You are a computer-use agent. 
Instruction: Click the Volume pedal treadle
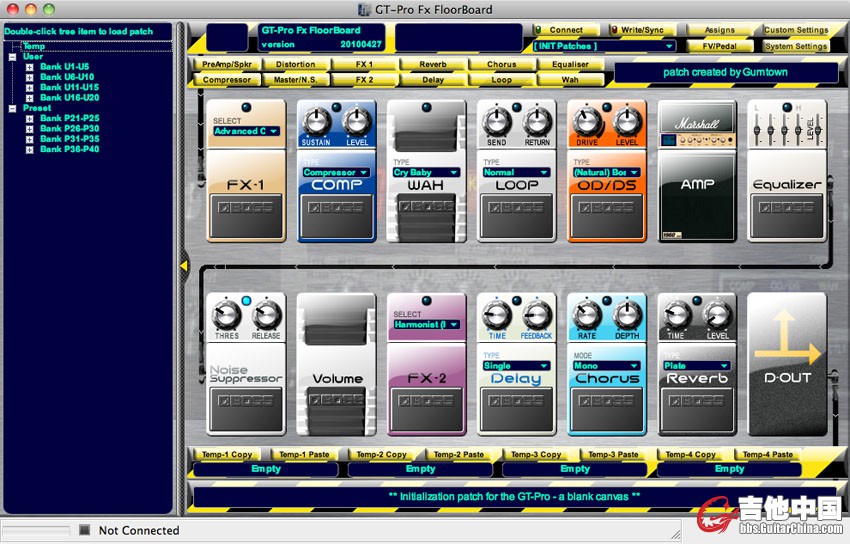pyautogui.click(x=336, y=412)
